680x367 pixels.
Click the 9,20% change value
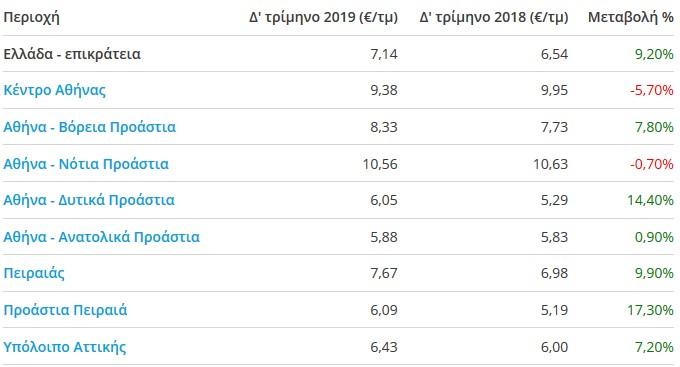point(654,54)
